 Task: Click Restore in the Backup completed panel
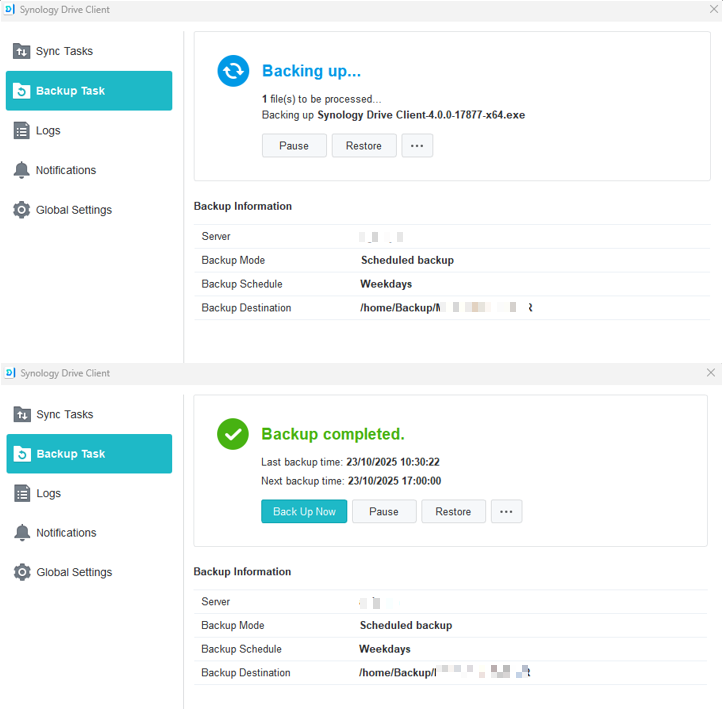click(x=453, y=512)
